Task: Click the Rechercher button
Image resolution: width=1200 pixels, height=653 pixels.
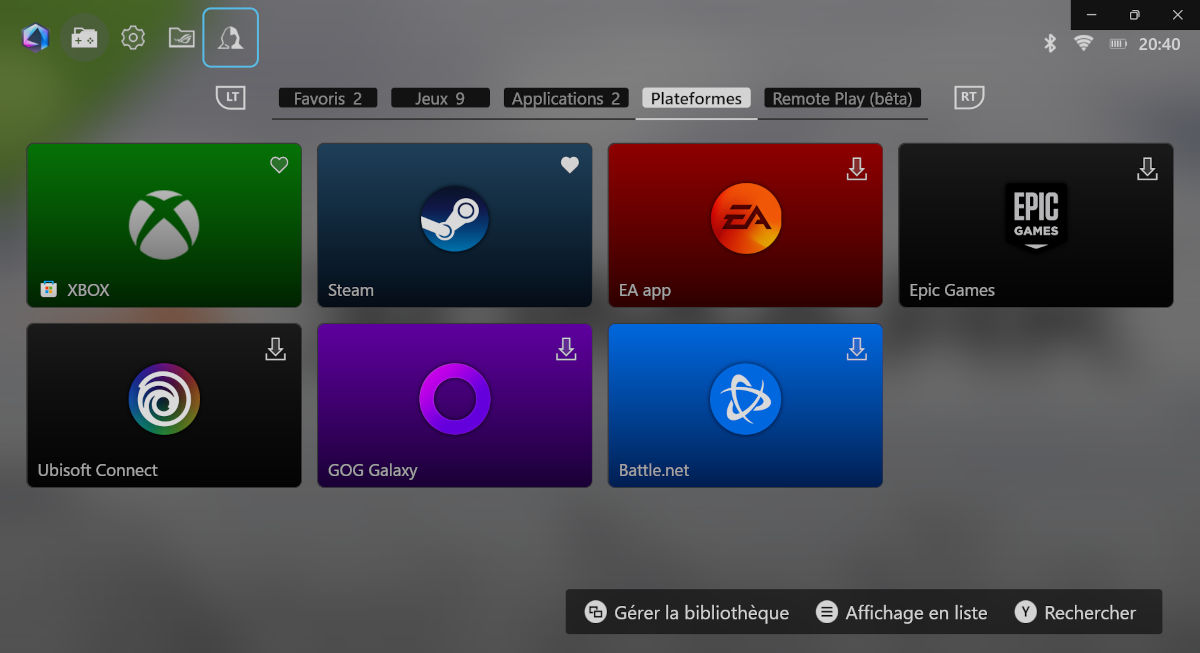Action: coord(1076,613)
